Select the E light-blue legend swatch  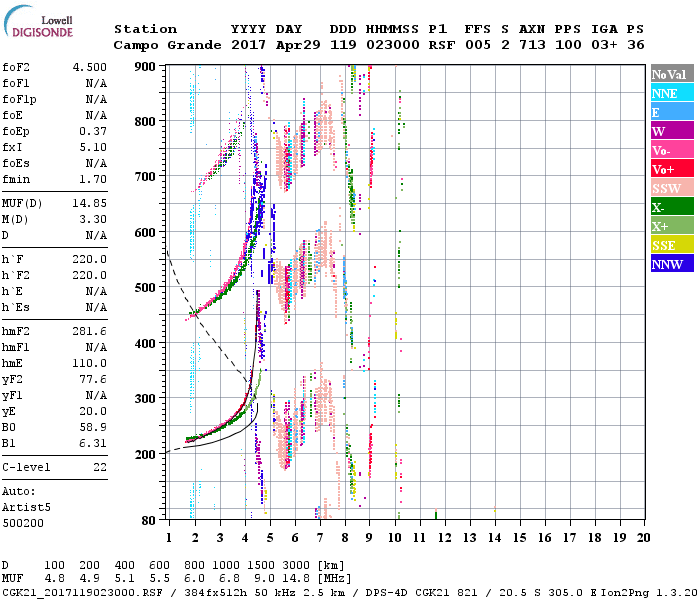click(672, 112)
